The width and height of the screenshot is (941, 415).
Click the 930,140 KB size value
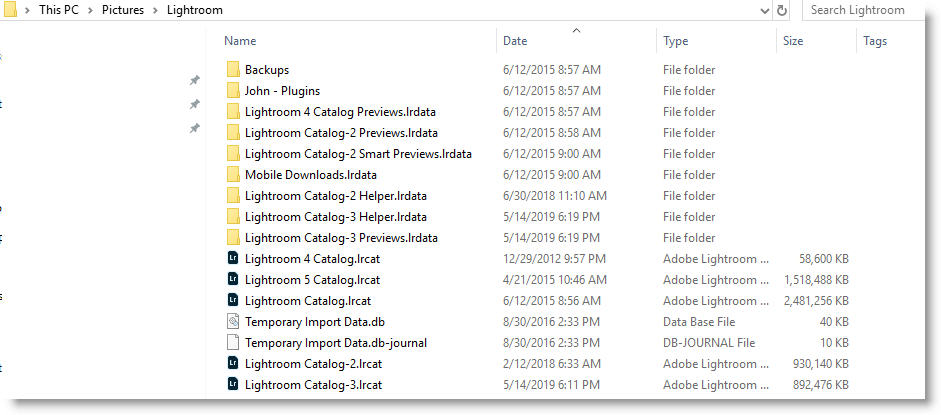(x=821, y=363)
